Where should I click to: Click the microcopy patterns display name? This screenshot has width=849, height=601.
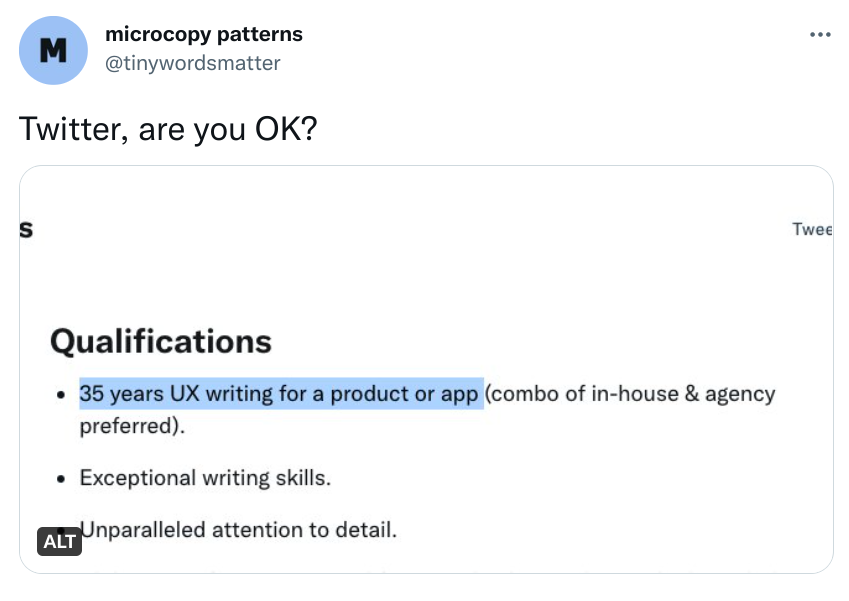pyautogui.click(x=204, y=34)
